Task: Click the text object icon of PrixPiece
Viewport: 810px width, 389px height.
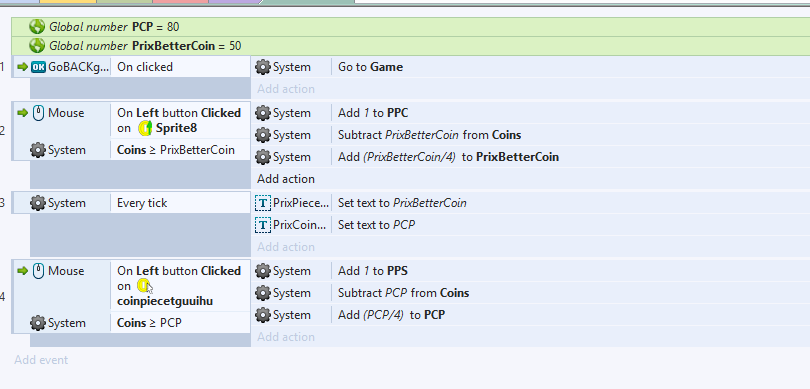Action: (x=263, y=203)
